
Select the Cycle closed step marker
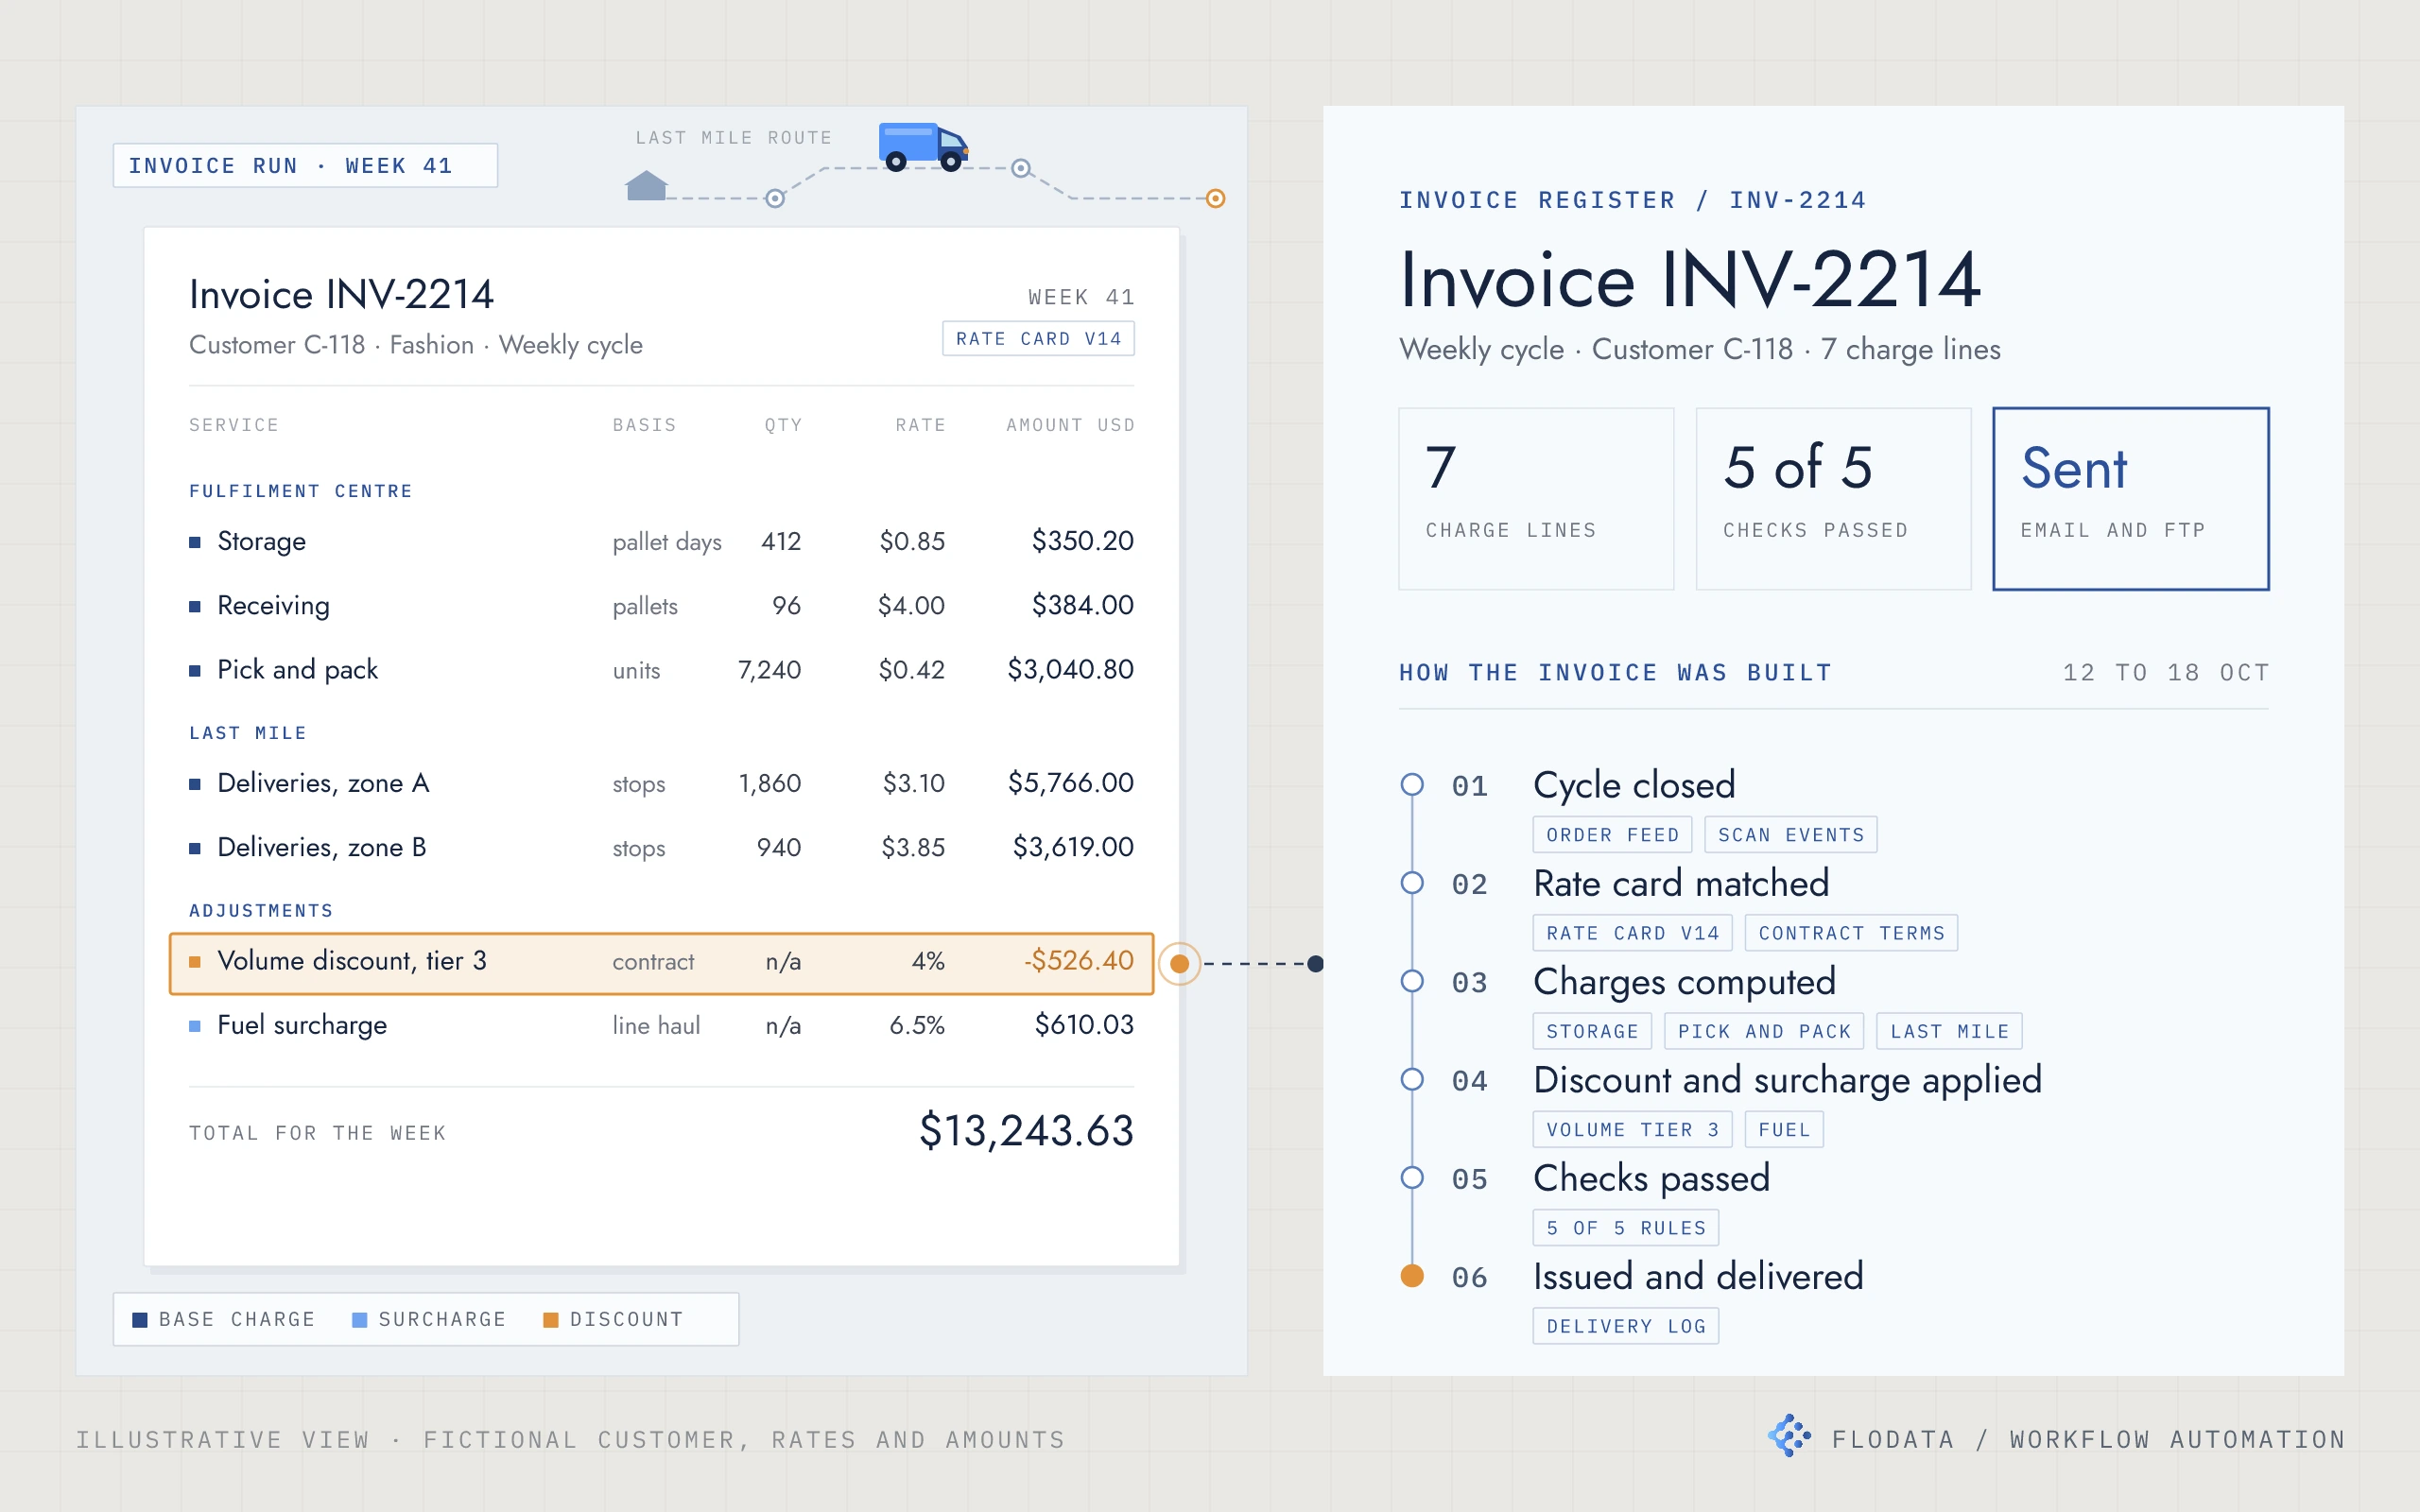pyautogui.click(x=1412, y=784)
